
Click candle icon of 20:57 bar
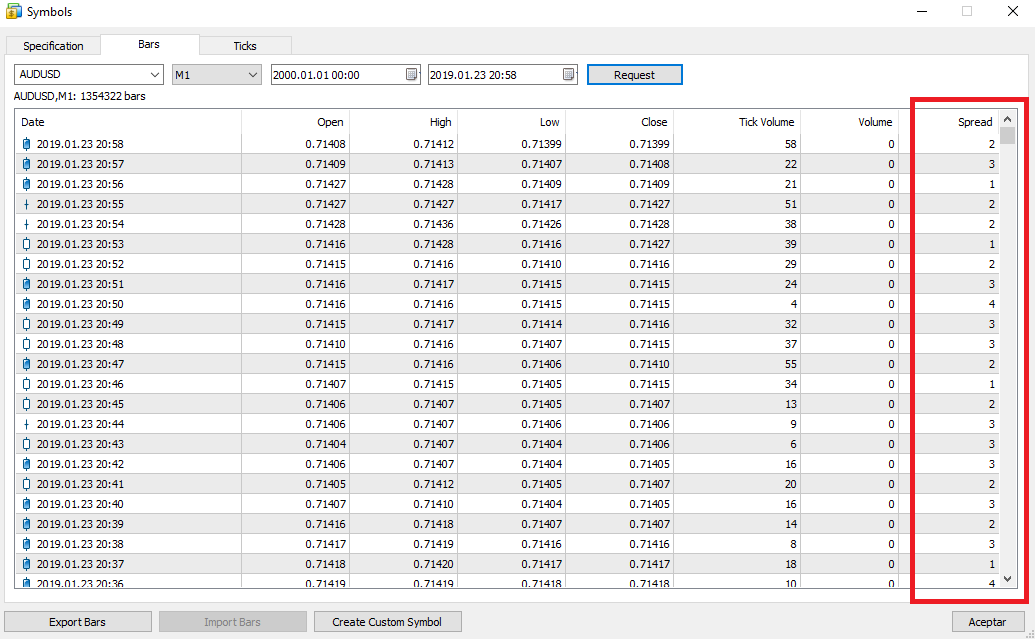(x=26, y=164)
